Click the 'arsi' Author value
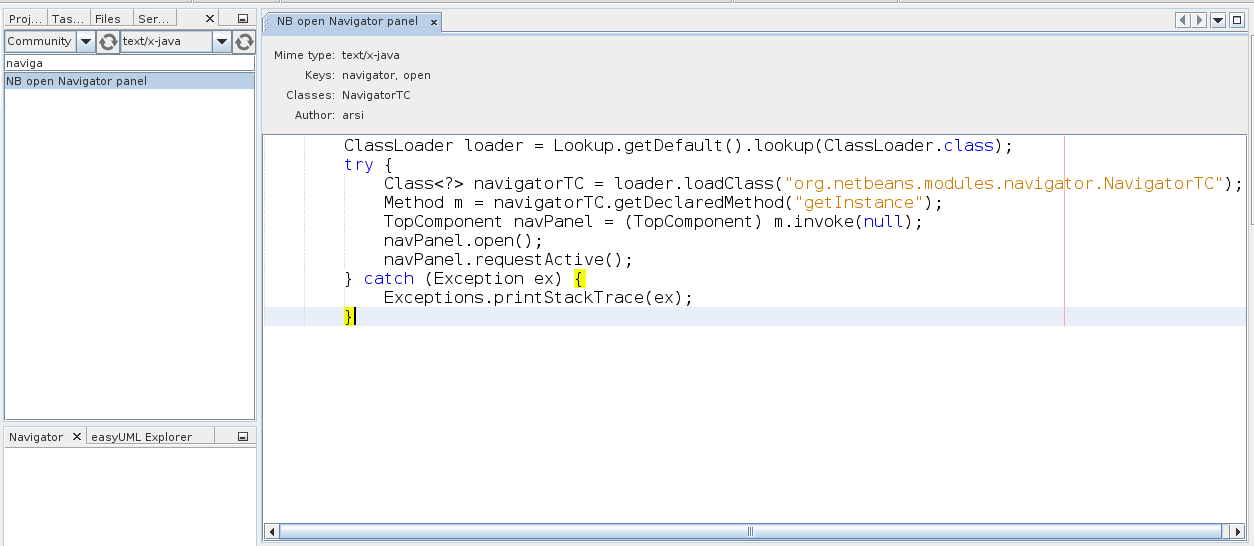This screenshot has width=1254, height=546. pyautogui.click(x=353, y=115)
